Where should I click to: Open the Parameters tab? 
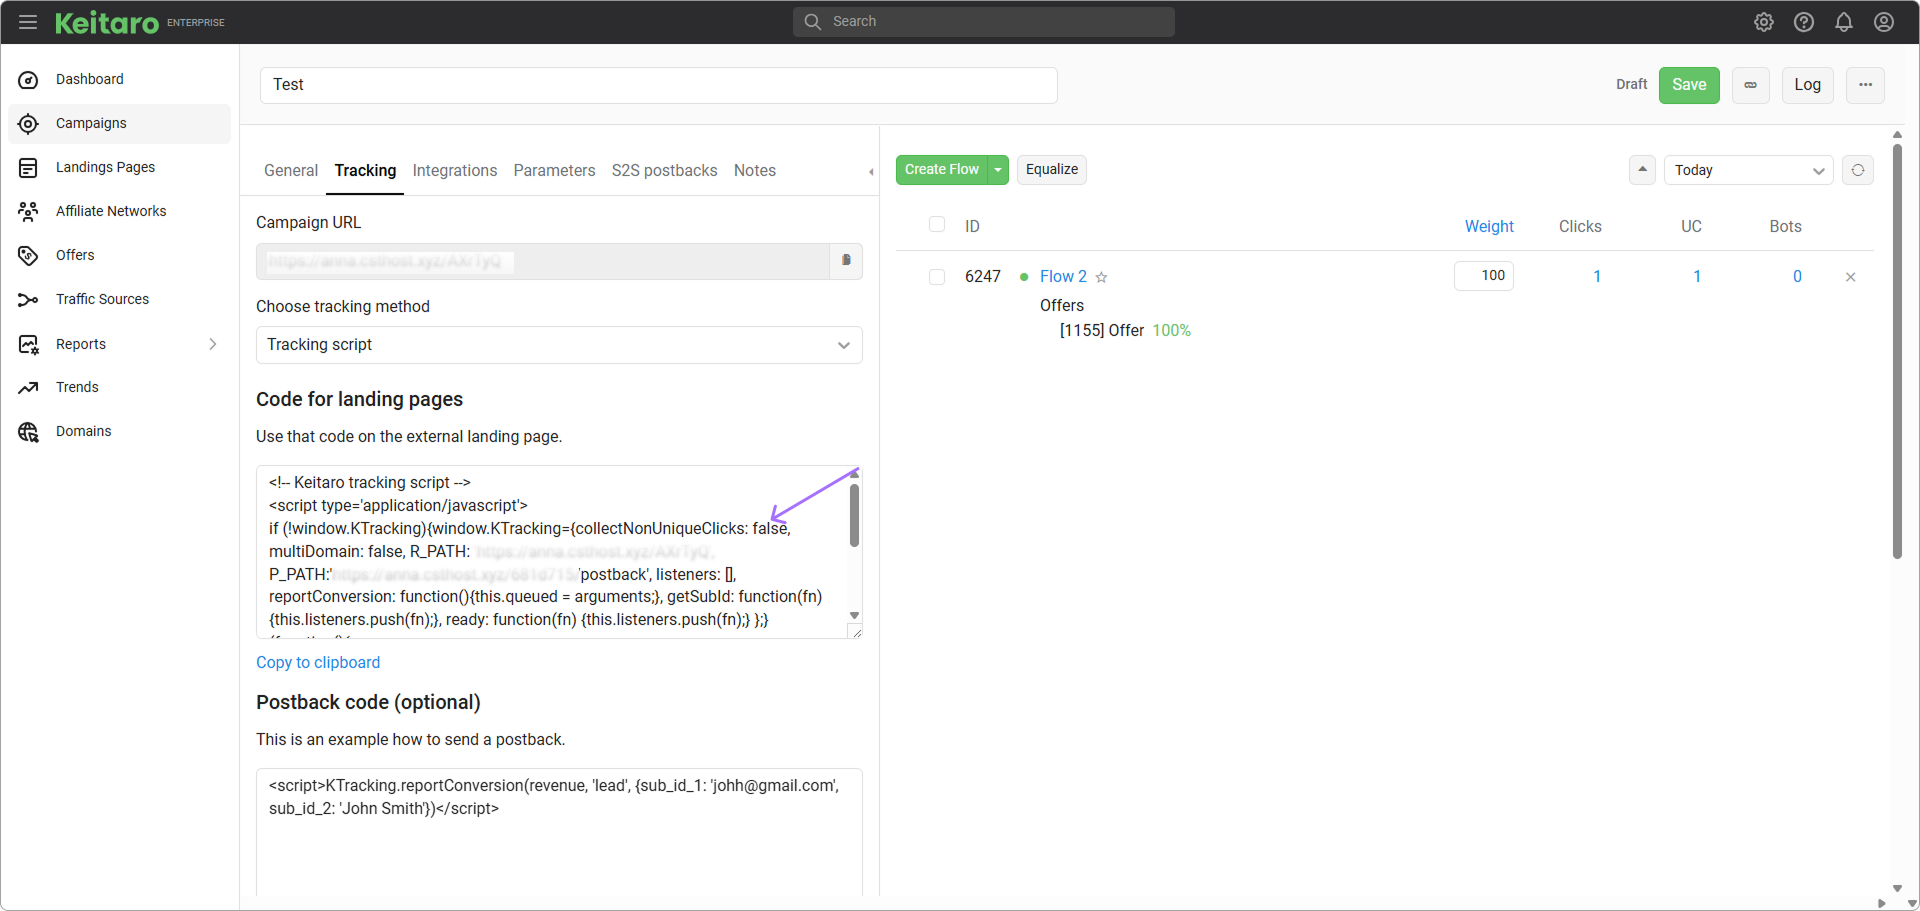[x=554, y=171]
